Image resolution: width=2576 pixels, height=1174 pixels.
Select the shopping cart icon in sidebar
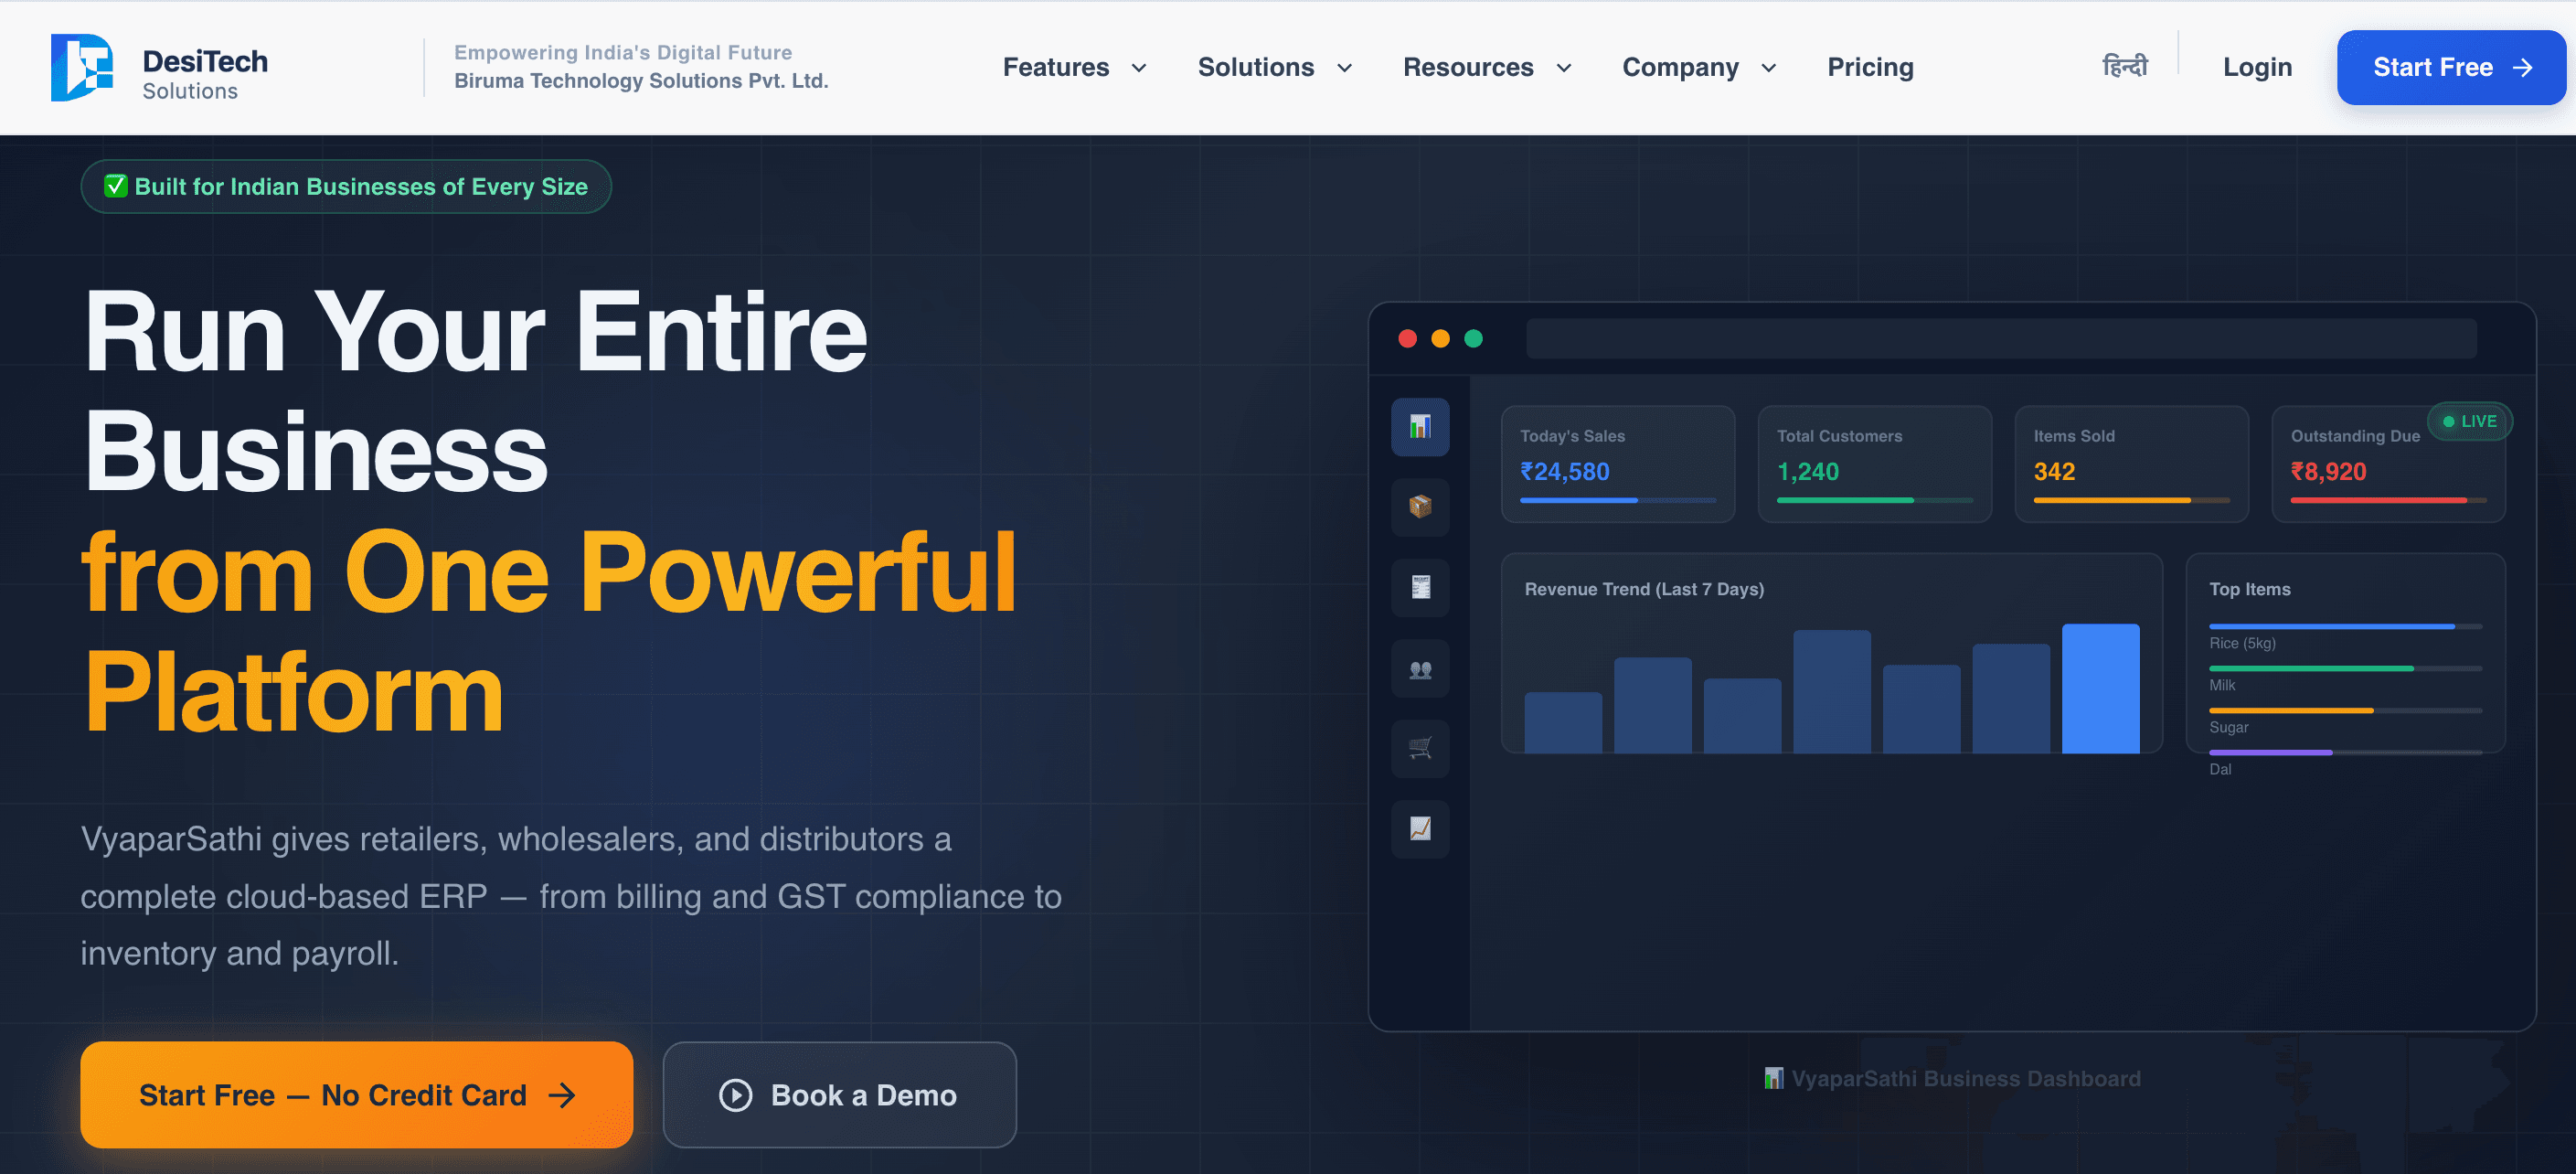point(1420,748)
